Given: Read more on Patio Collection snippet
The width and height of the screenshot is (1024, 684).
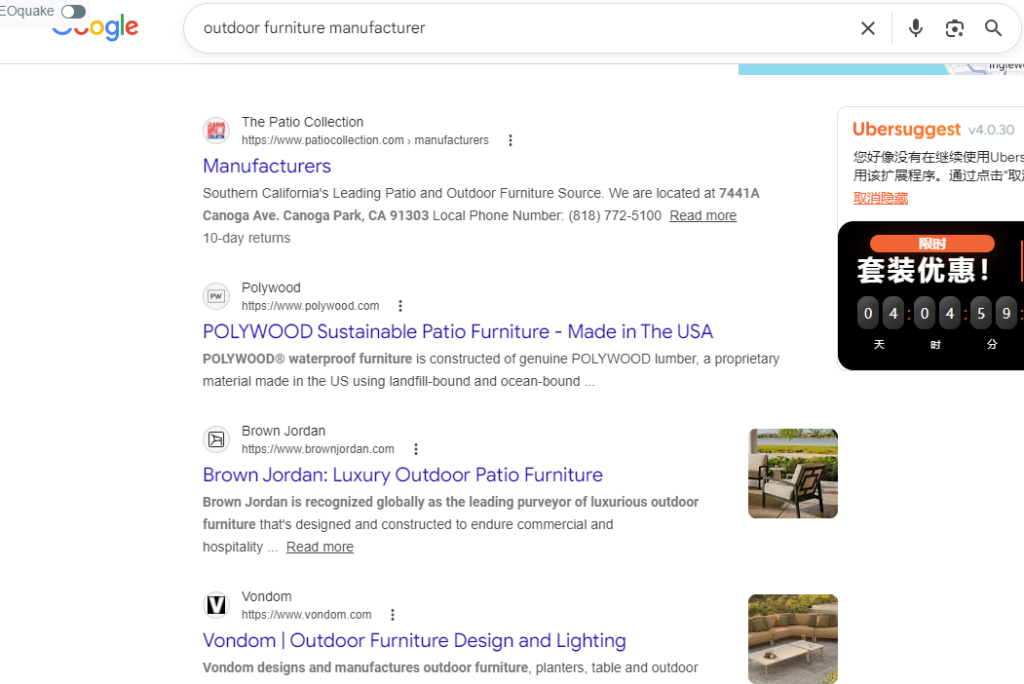Looking at the screenshot, I should (703, 216).
